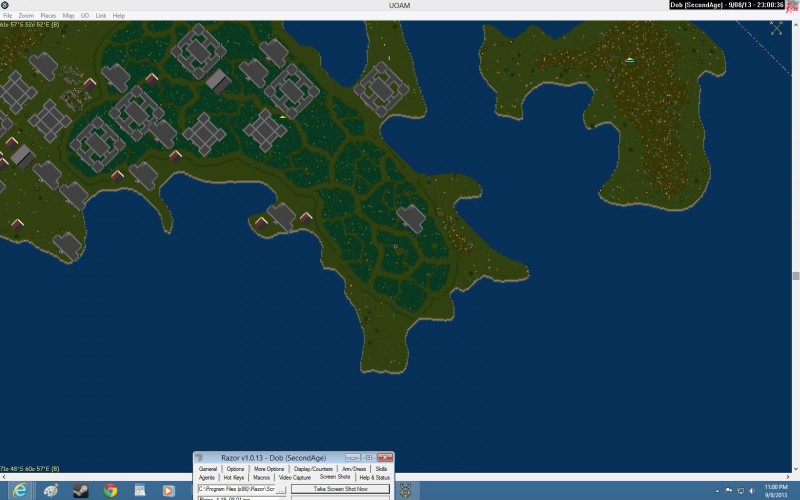Open Internet Explorer from the taskbar

pos(20,490)
